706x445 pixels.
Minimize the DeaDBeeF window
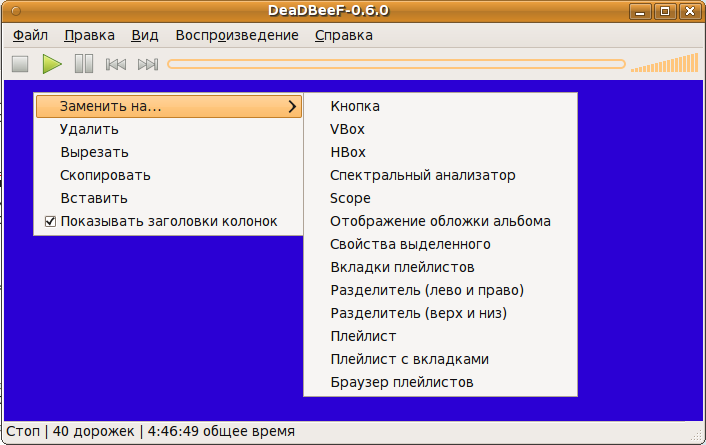[640, 11]
